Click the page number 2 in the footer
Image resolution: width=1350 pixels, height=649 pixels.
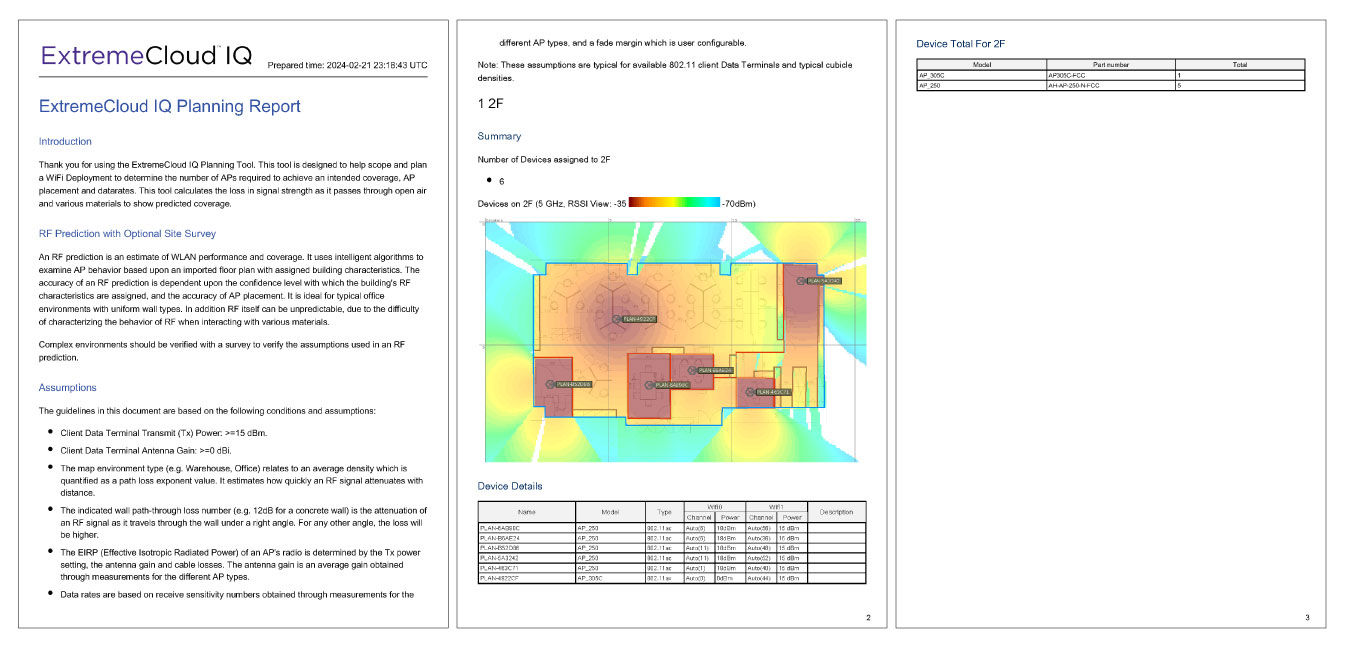pos(868,618)
